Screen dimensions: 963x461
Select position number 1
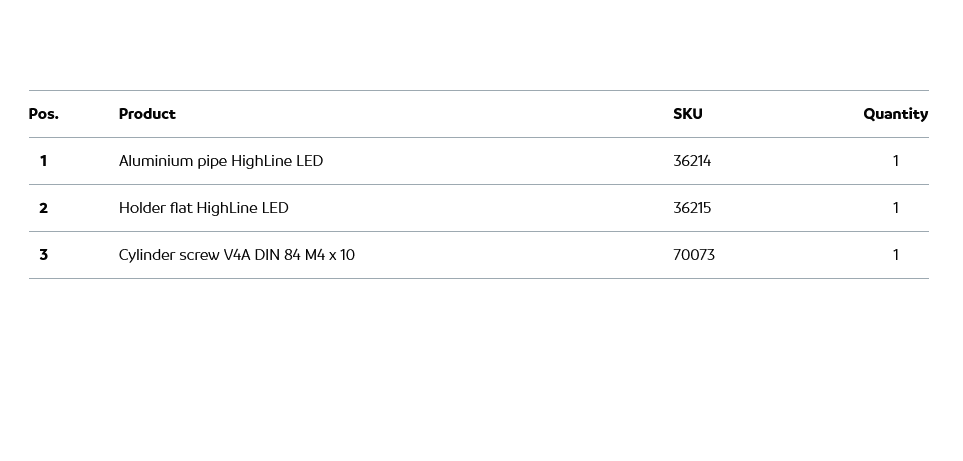tap(43, 161)
